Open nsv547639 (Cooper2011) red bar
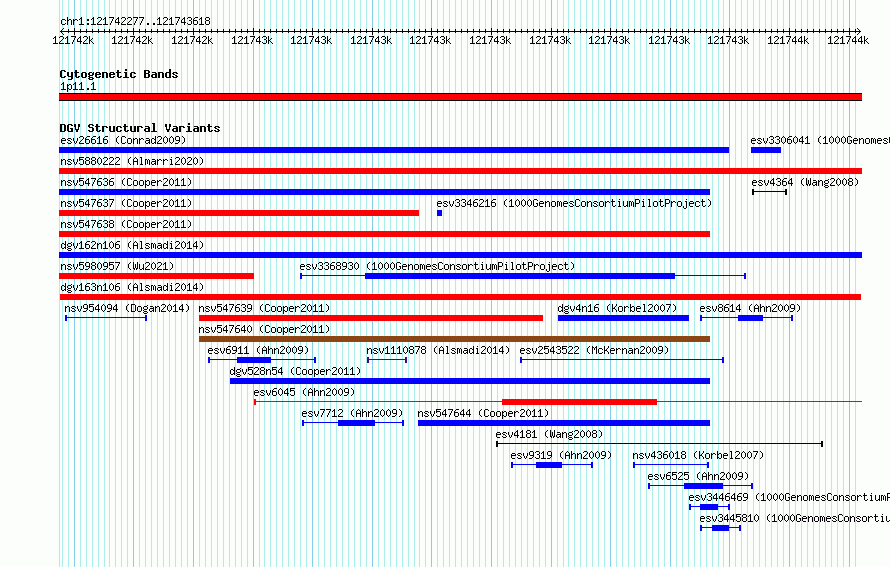Viewport: 890px width, 567px height. [371, 318]
